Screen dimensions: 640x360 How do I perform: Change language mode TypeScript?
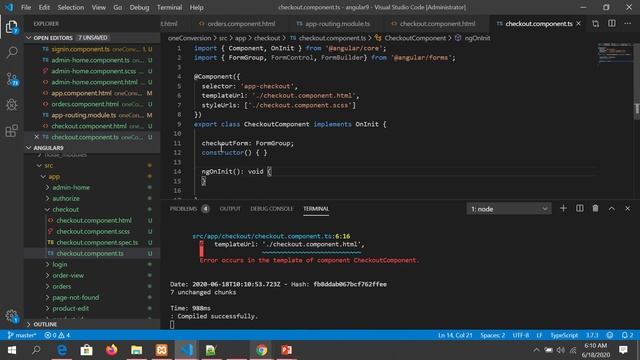(x=564, y=335)
